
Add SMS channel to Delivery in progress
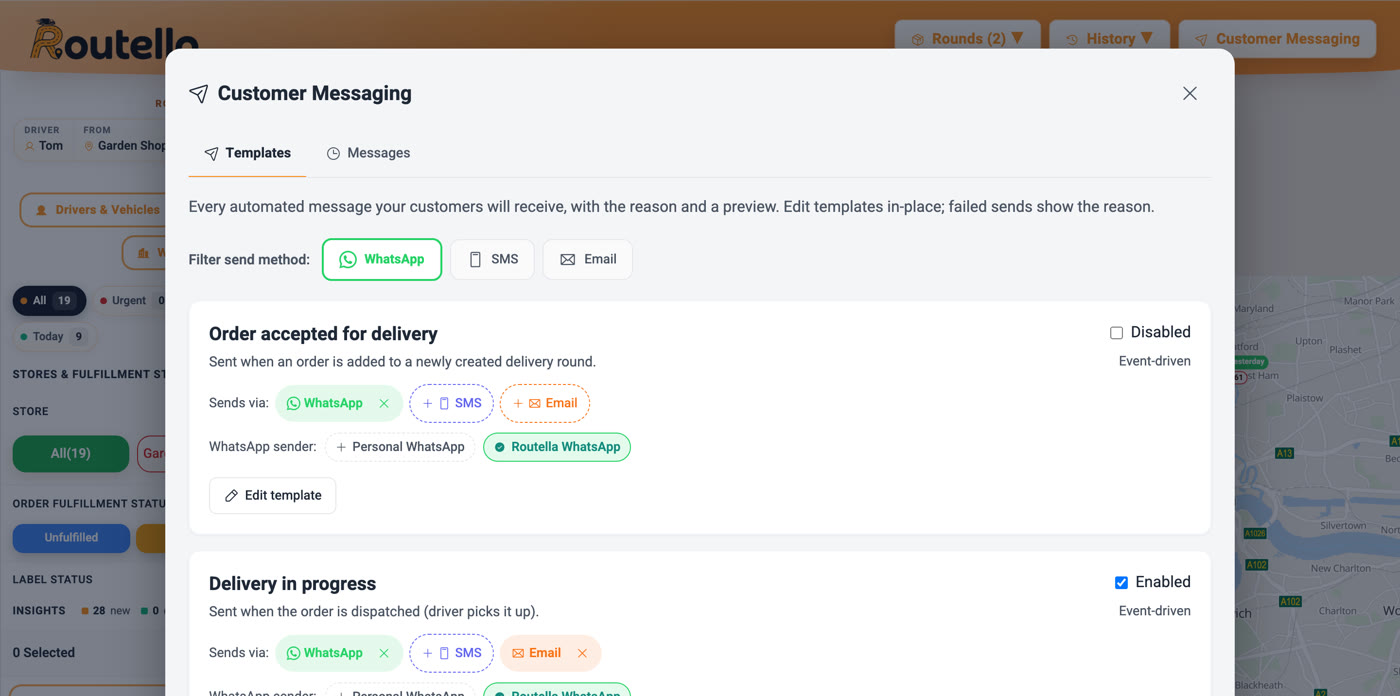(x=451, y=653)
